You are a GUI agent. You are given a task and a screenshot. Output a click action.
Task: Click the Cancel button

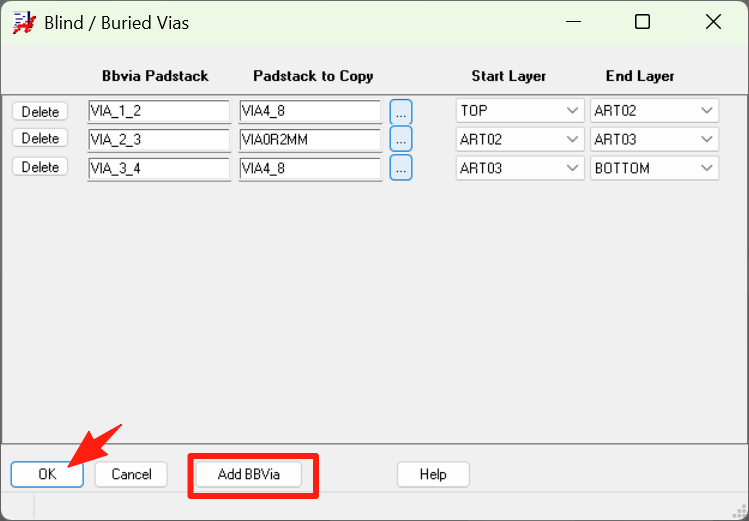(x=131, y=474)
